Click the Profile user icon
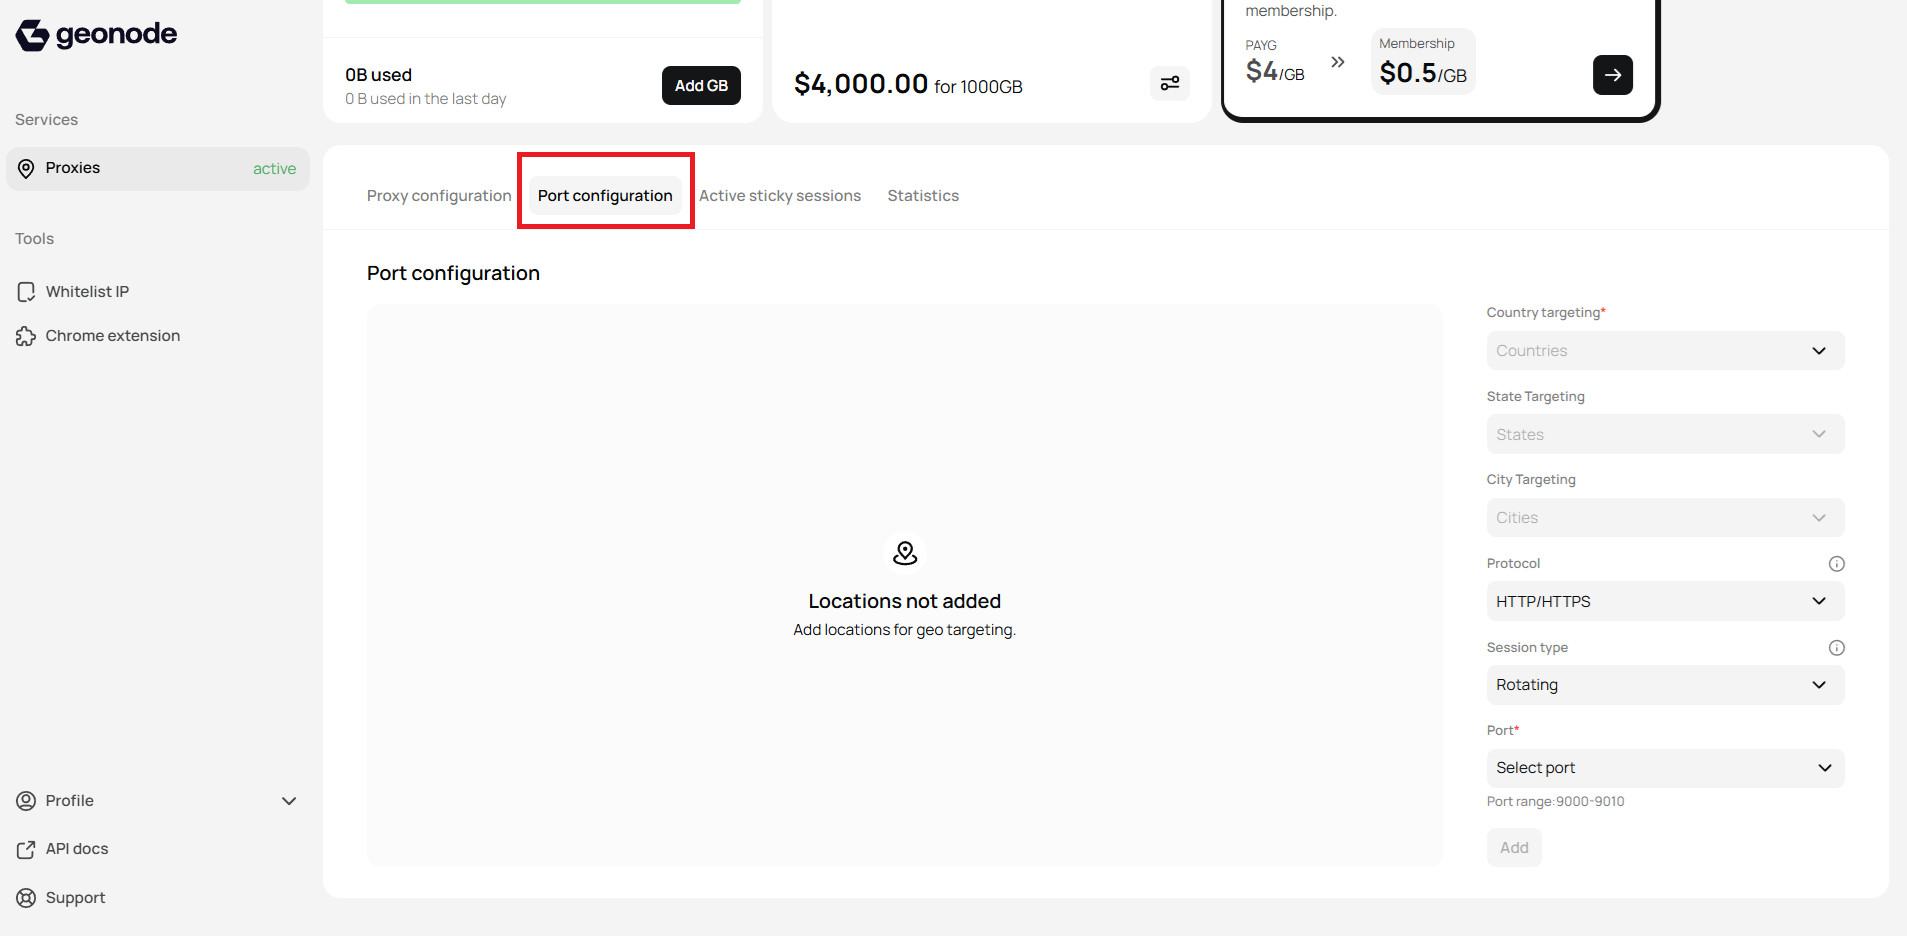Image resolution: width=1907 pixels, height=936 pixels. point(26,801)
